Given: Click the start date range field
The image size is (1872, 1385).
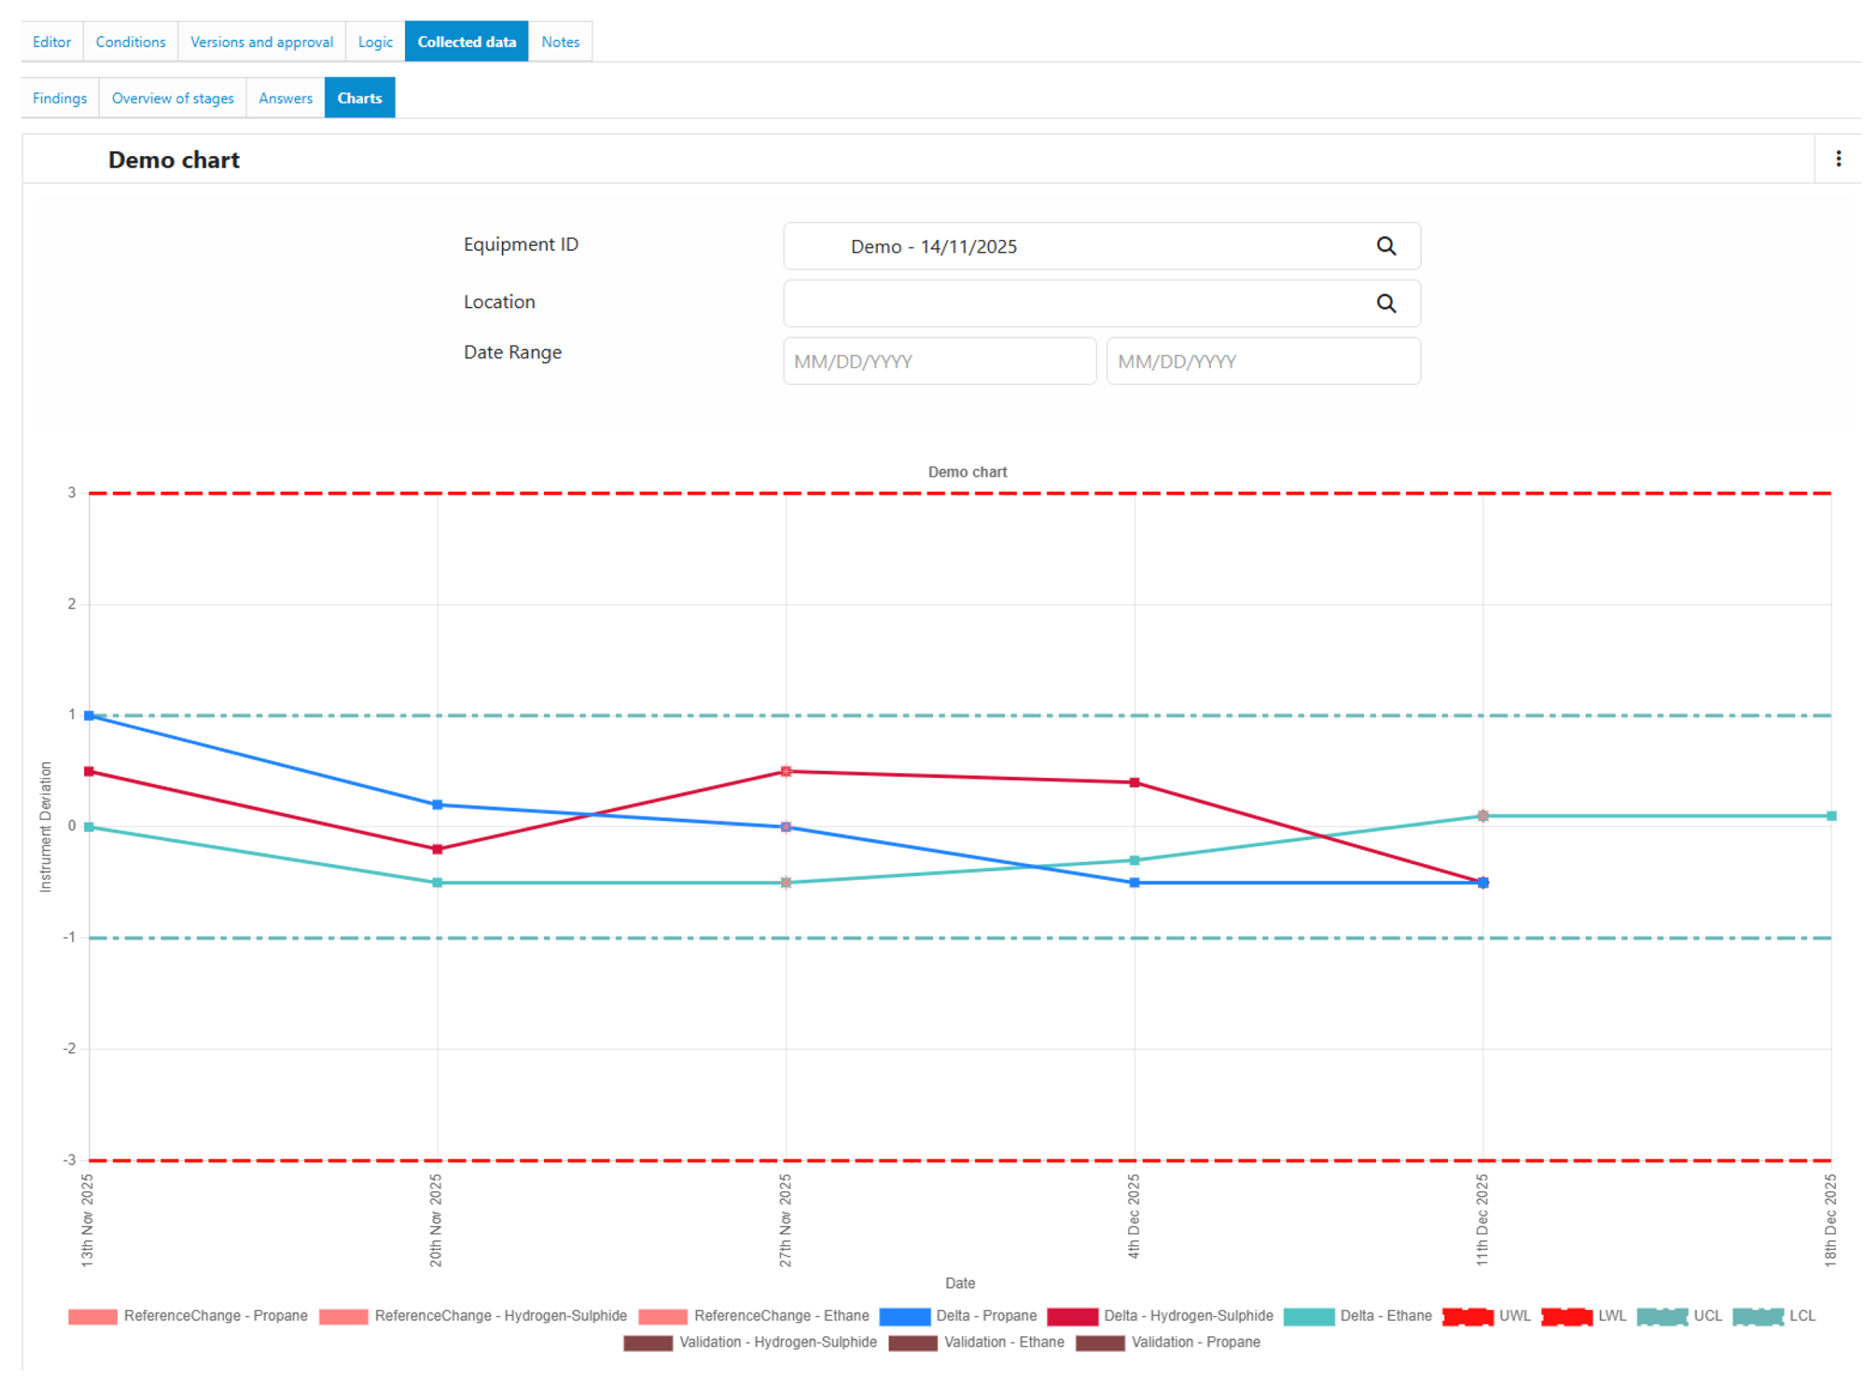Looking at the screenshot, I should (x=939, y=361).
